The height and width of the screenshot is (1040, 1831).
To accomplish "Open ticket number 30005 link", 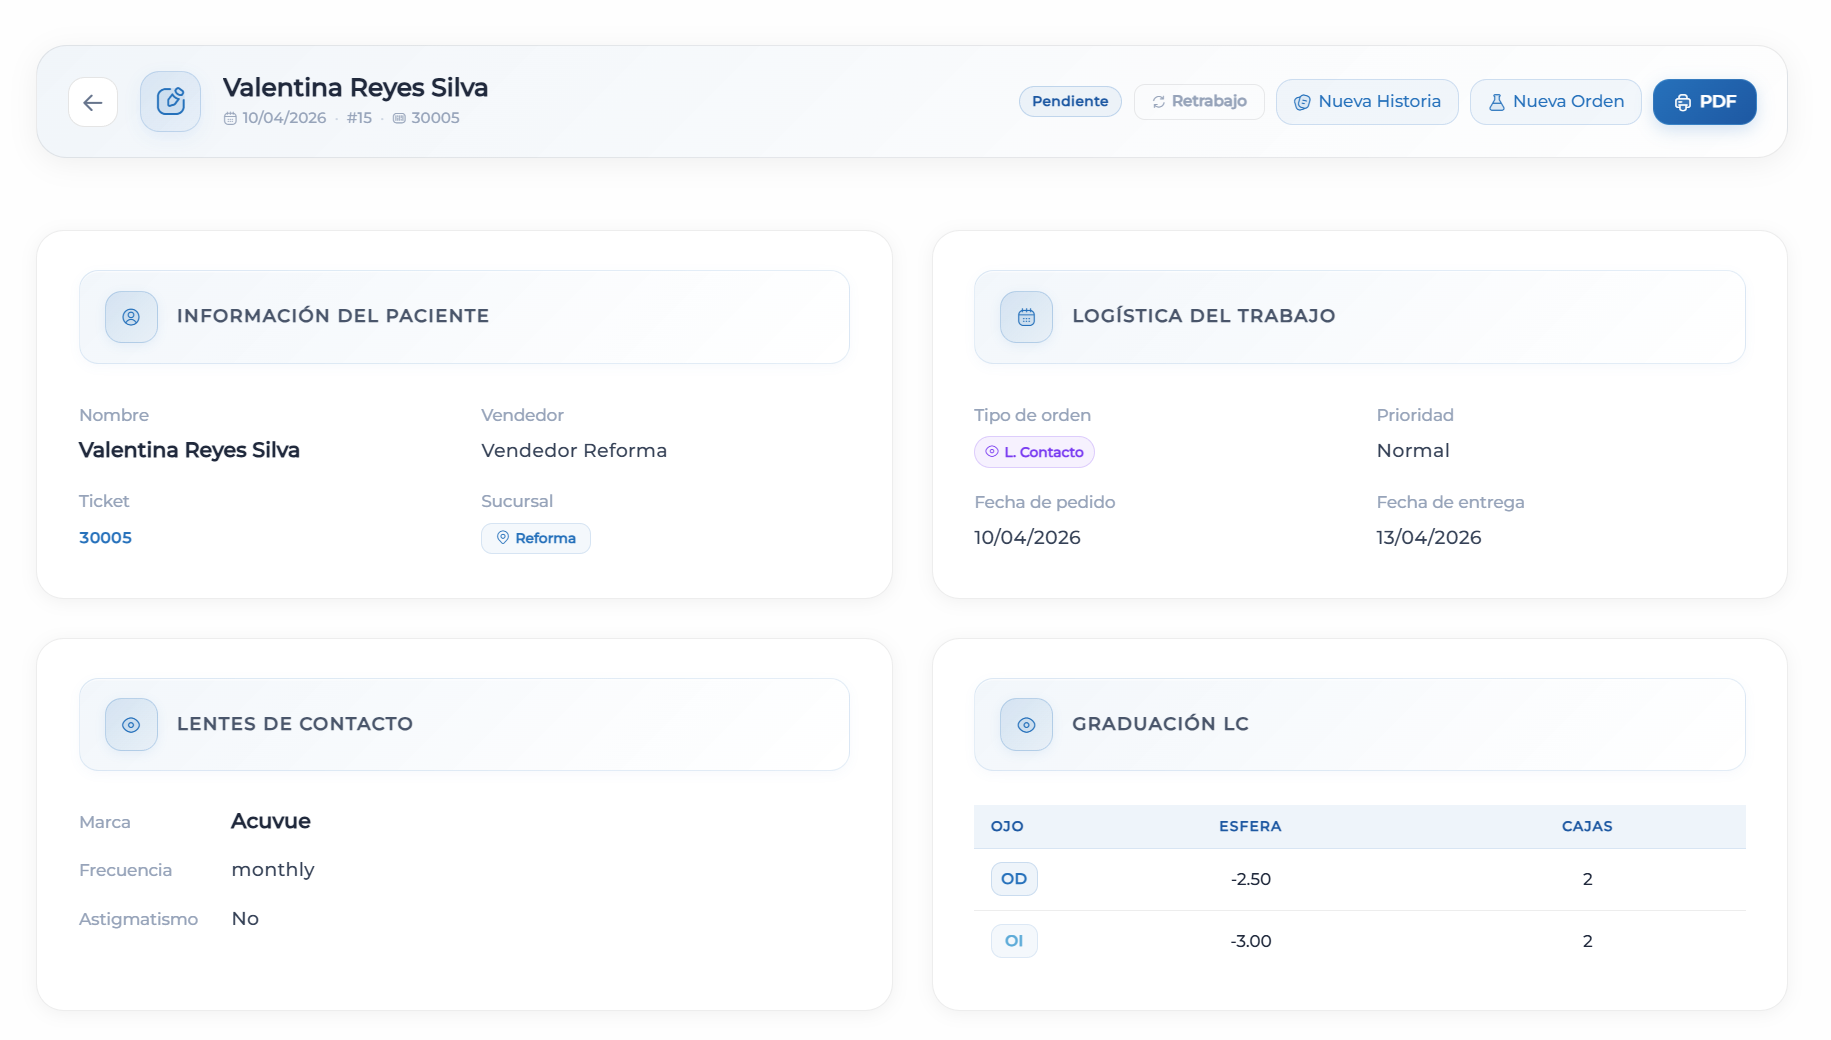I will [105, 538].
